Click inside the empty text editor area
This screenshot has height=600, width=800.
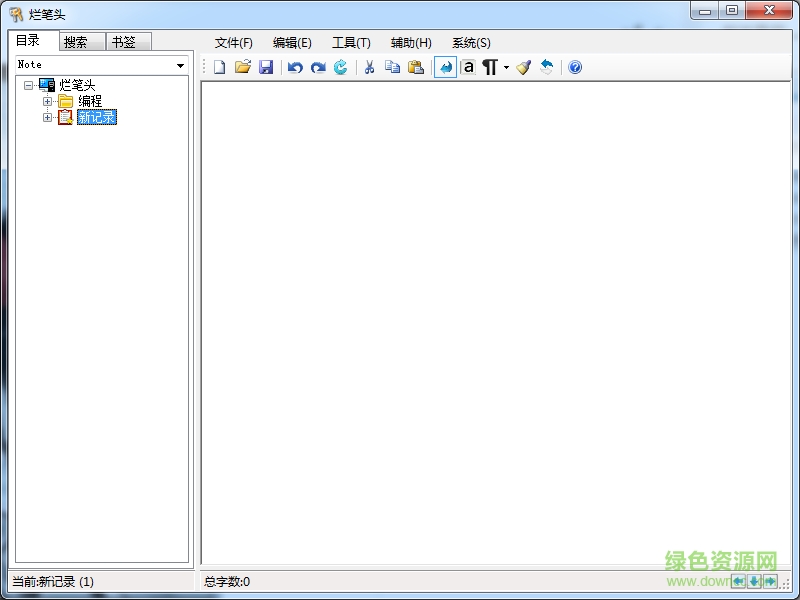click(495, 322)
